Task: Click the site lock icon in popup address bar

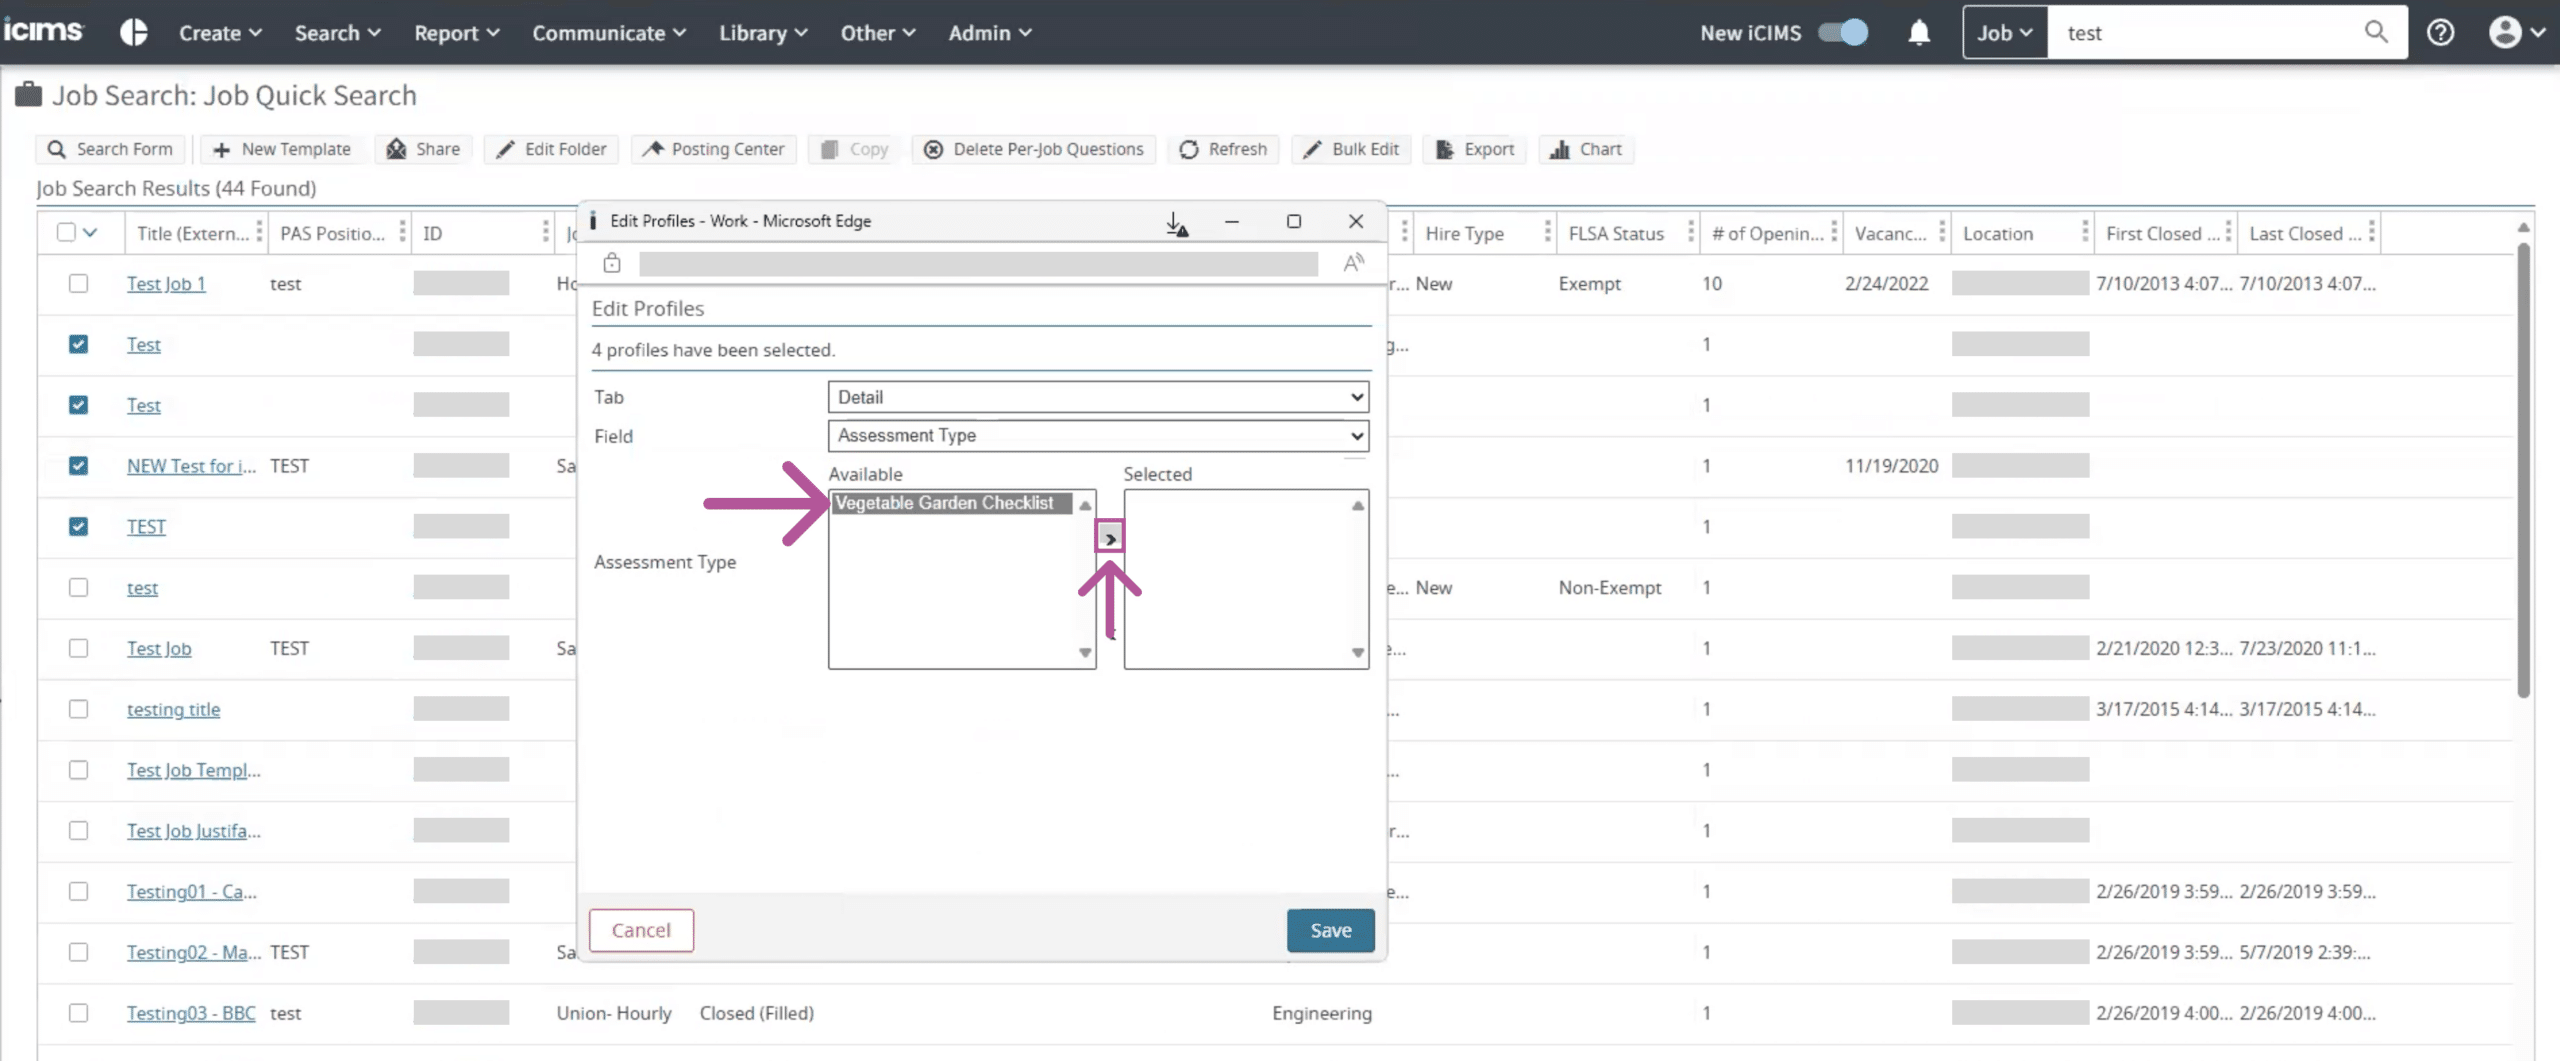Action: click(612, 263)
